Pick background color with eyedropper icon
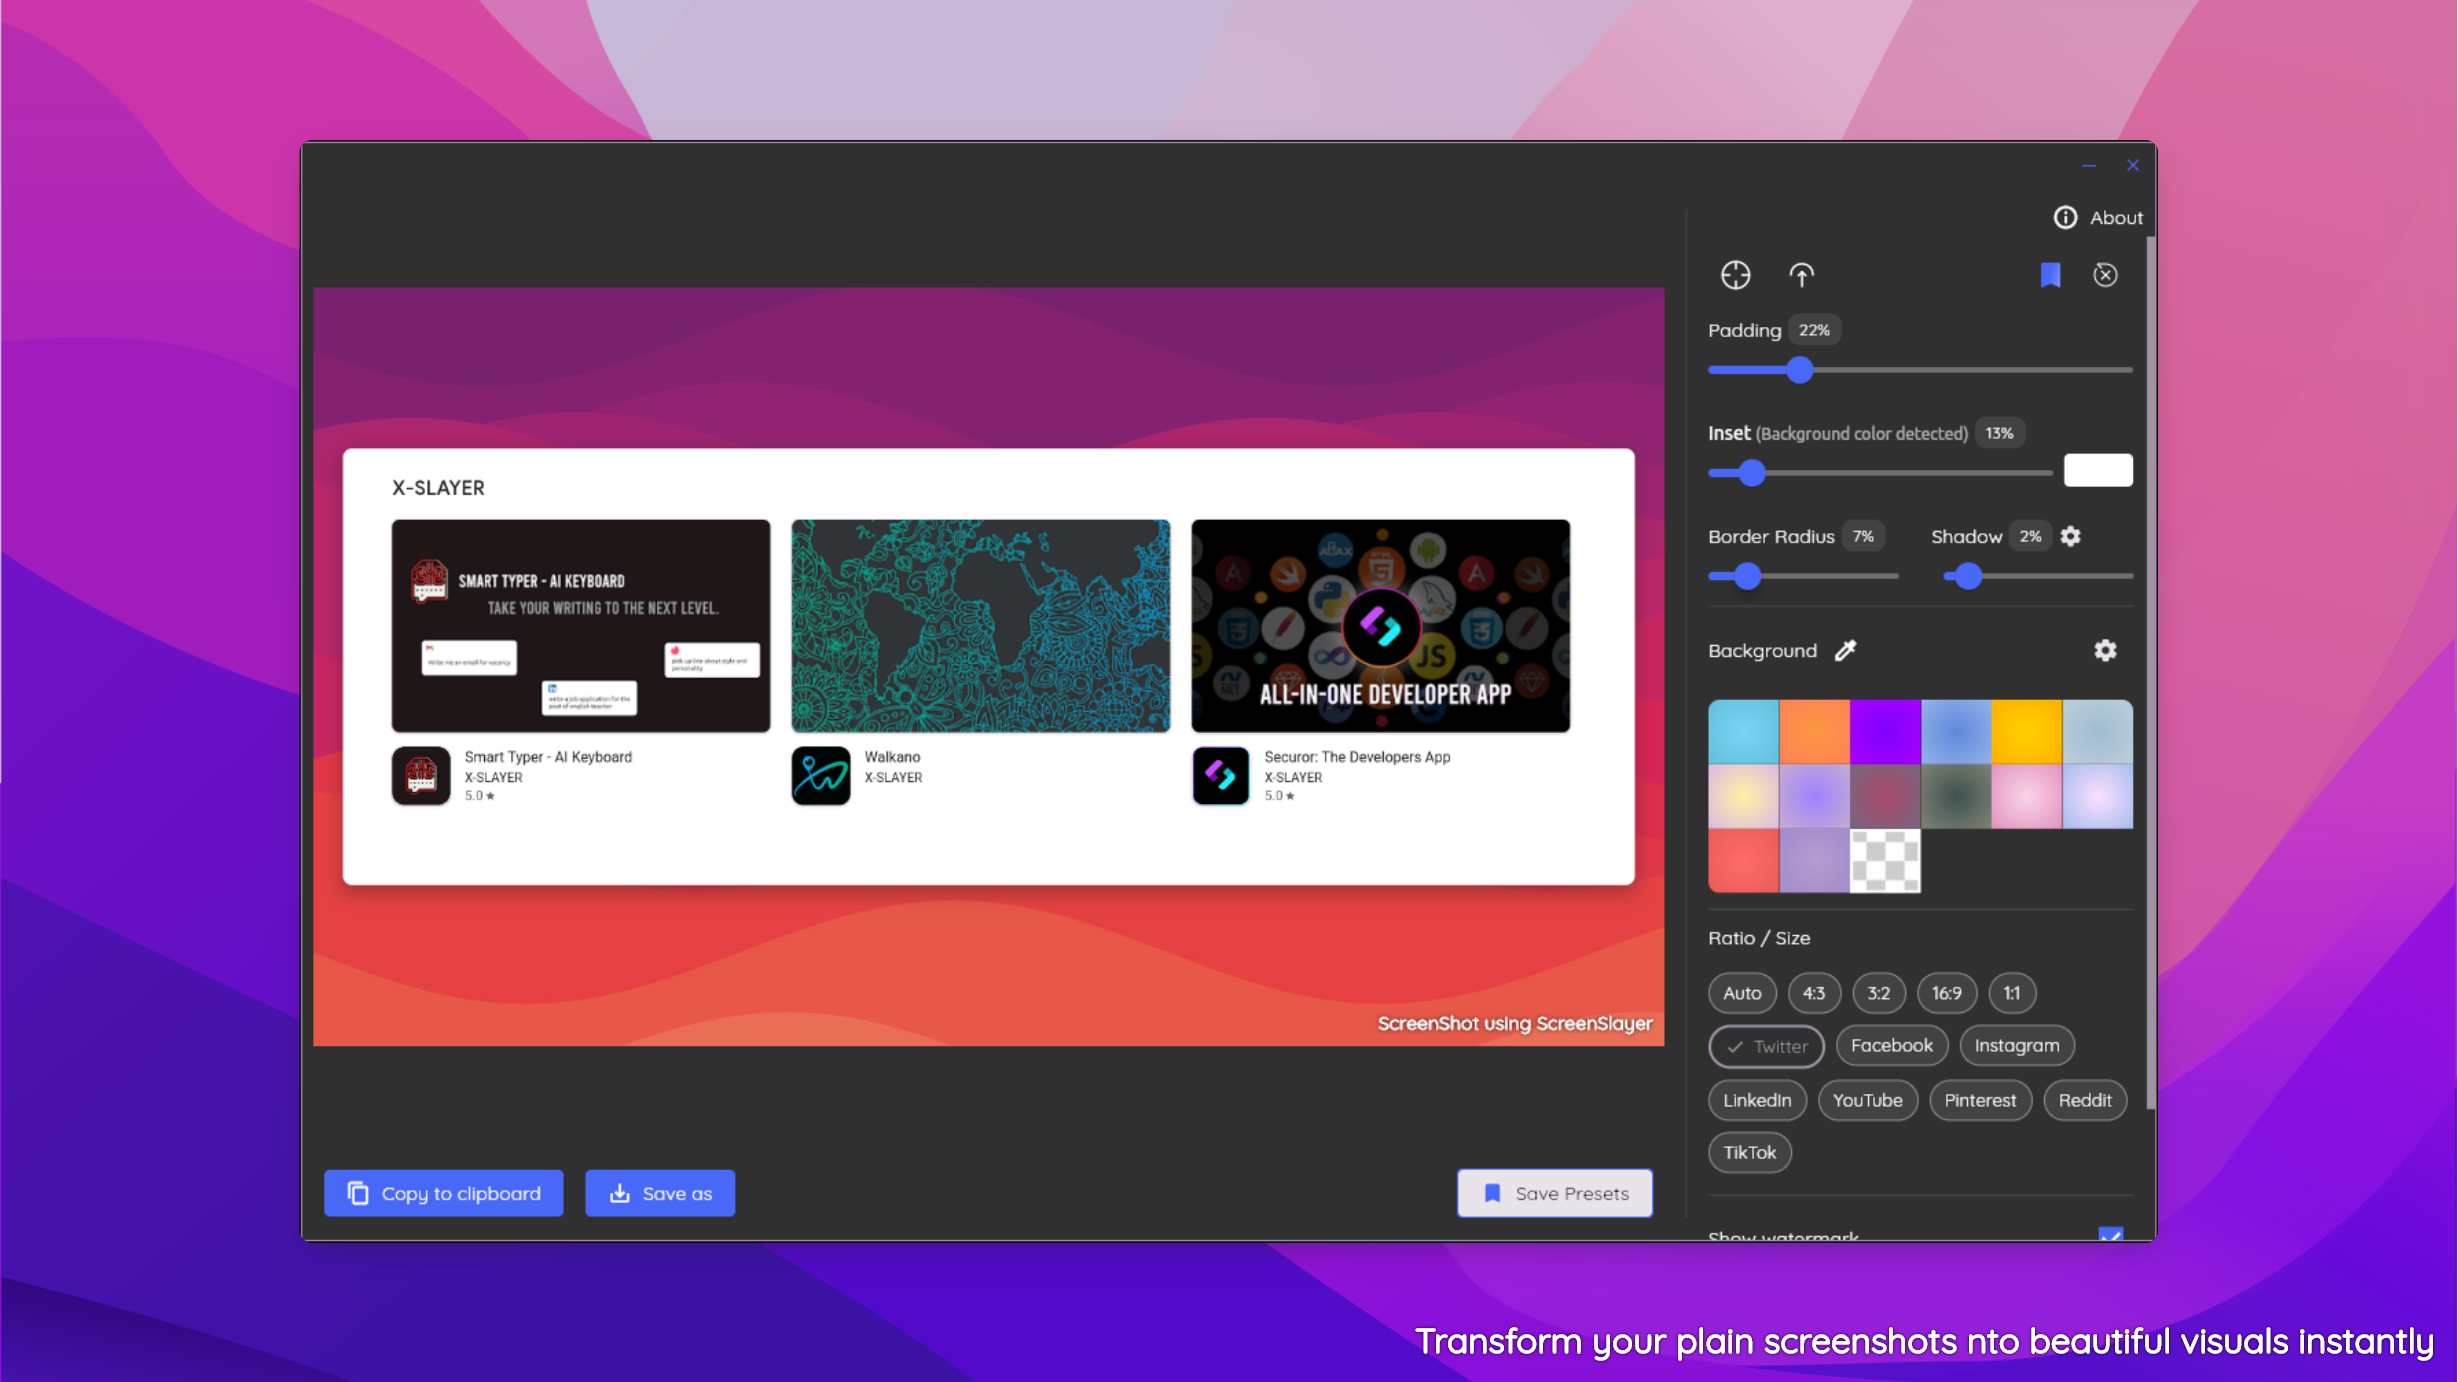Viewport: 2458px width, 1382px height. pos(1845,651)
